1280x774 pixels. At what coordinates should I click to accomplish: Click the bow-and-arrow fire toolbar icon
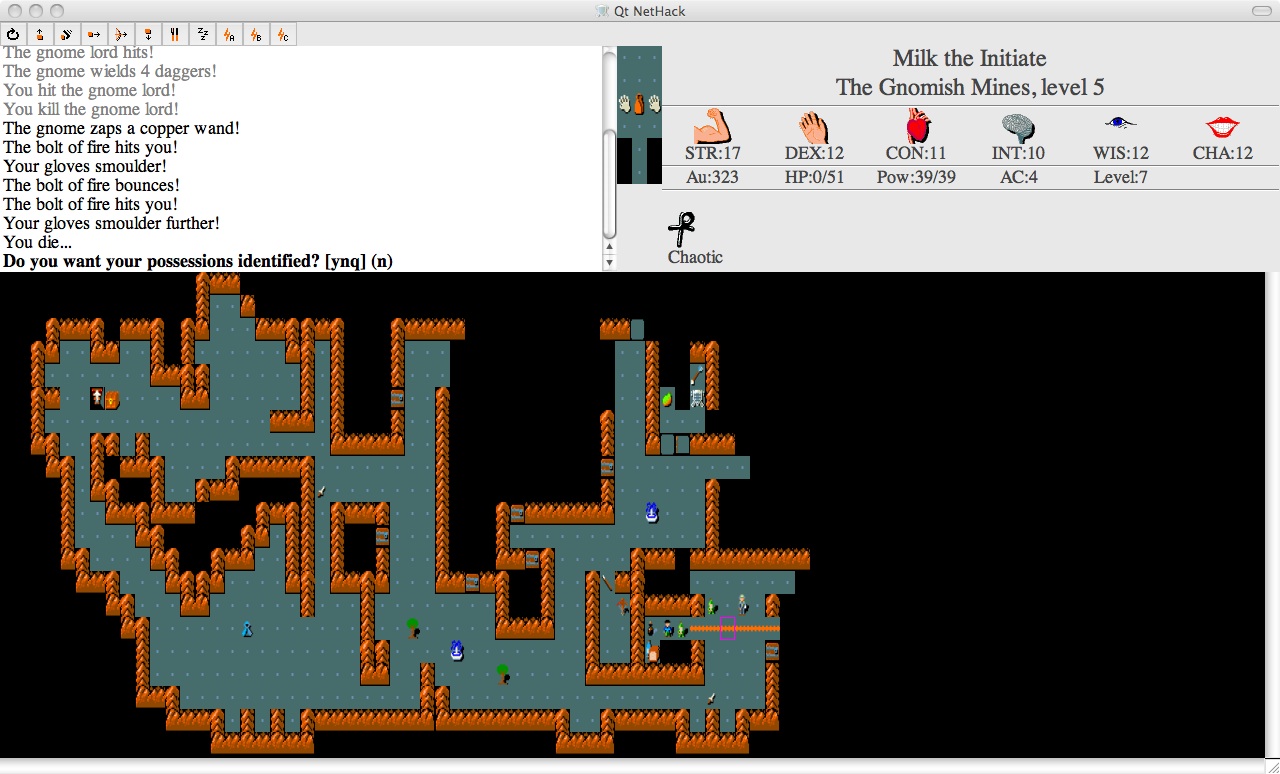[122, 34]
